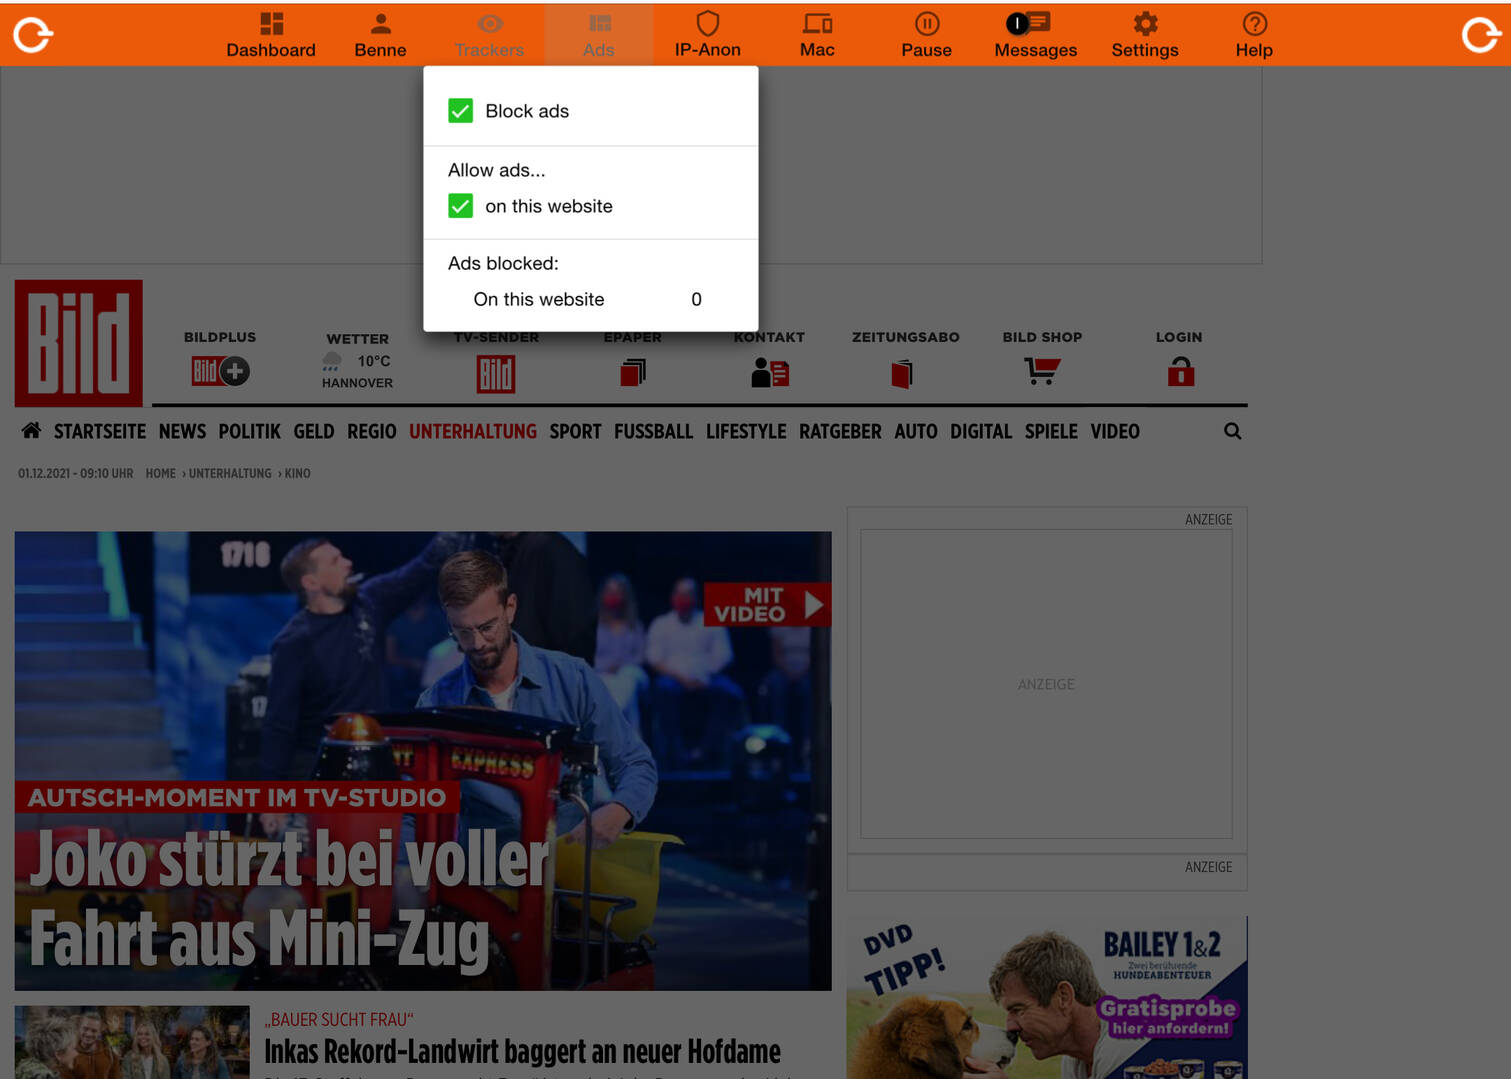Click the left eBlocker logo icon

click(32, 35)
